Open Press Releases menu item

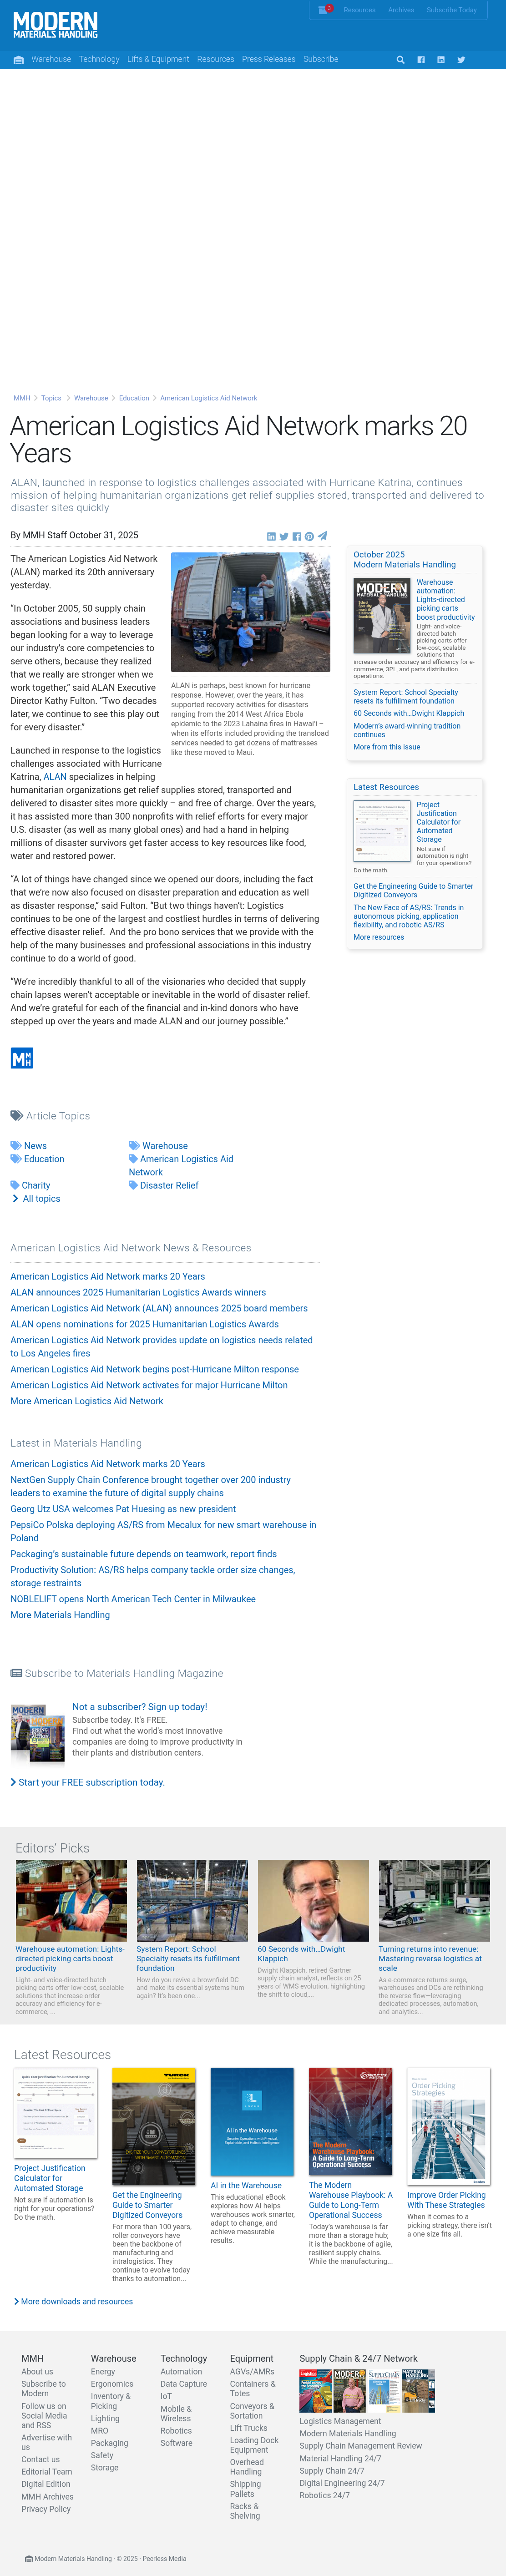coord(269,59)
